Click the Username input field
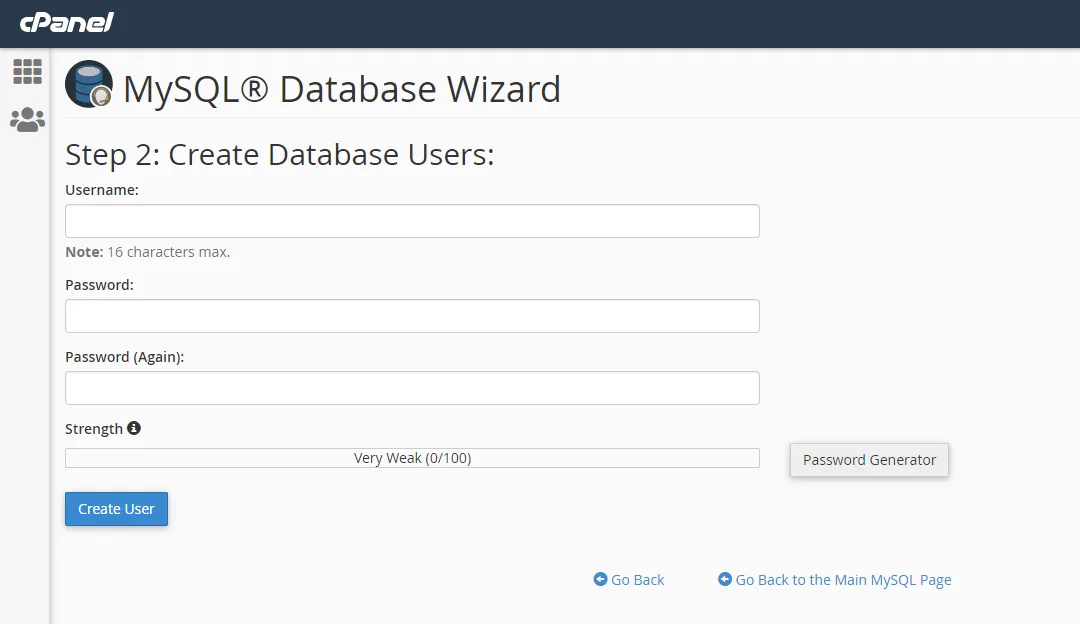Screen dimensions: 1080x624 (x=412, y=221)
